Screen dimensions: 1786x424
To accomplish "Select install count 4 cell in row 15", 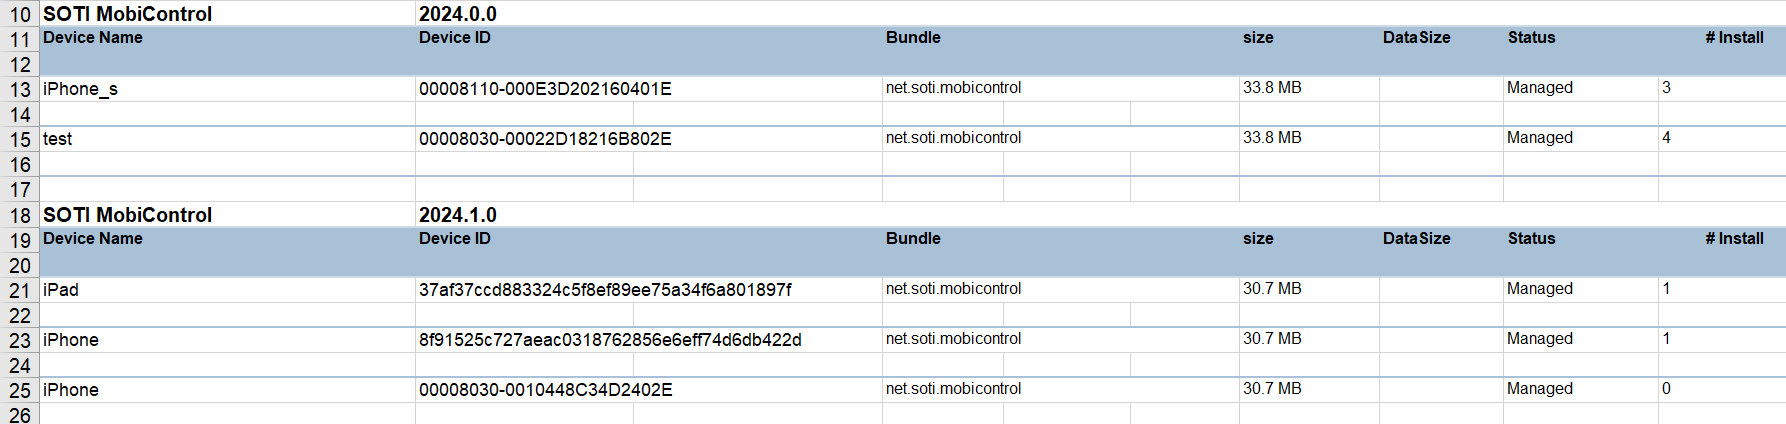I will pos(1722,138).
